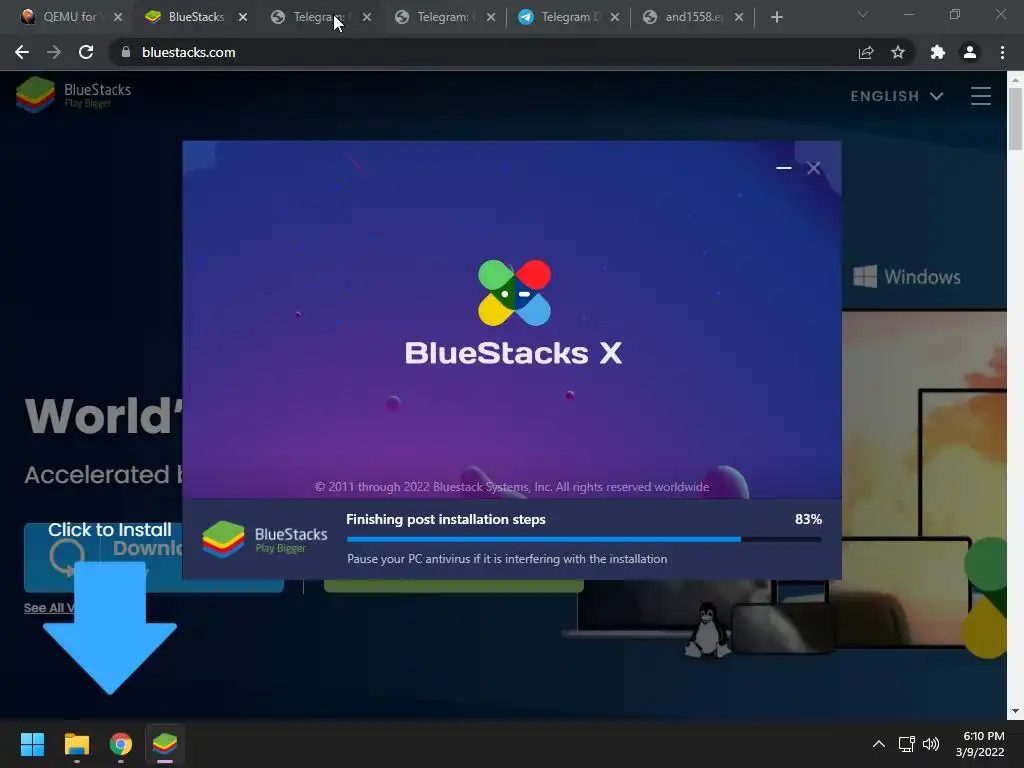Image resolution: width=1024 pixels, height=768 pixels.
Task: Go forward in browser history
Action: coord(54,52)
